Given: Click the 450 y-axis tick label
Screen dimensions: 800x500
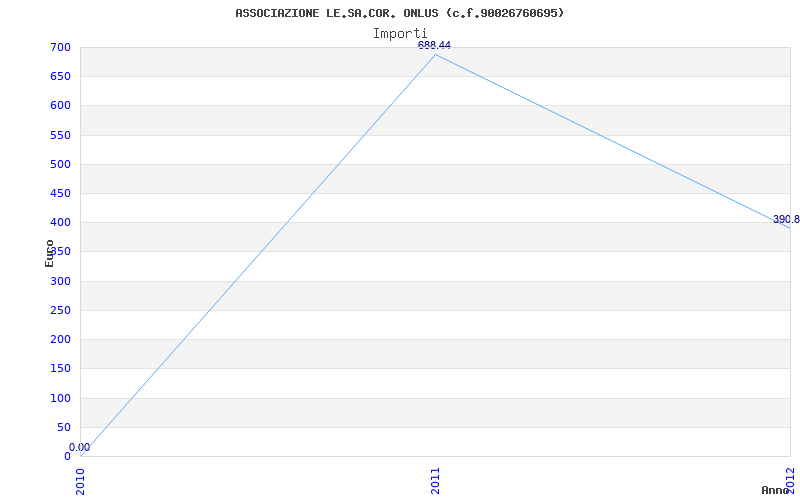Looking at the screenshot, I should 60,193.
